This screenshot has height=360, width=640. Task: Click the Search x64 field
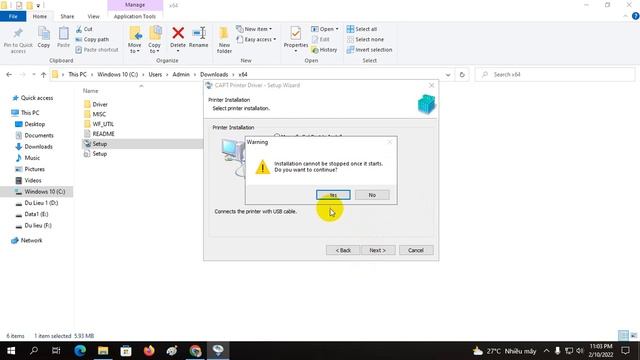pos(555,74)
